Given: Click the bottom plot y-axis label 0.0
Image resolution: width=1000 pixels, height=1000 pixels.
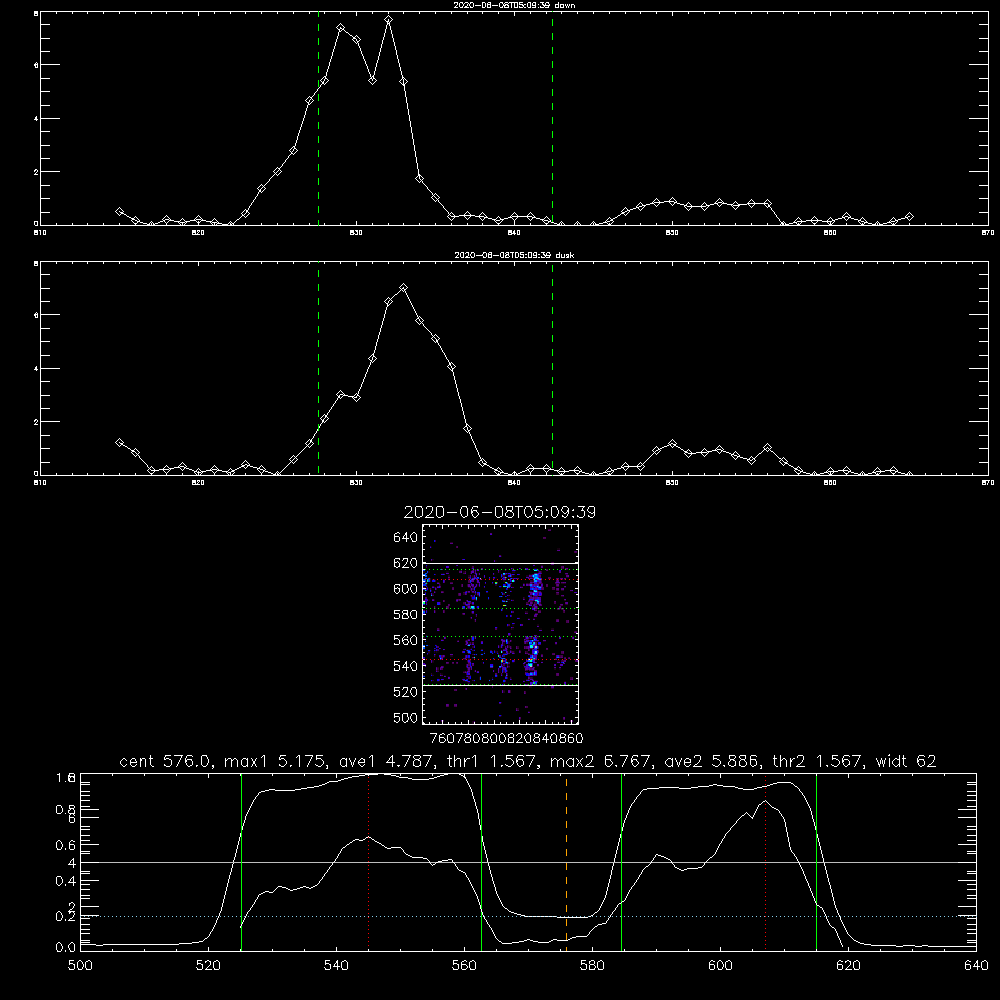Looking at the screenshot, I should click(x=66, y=948).
